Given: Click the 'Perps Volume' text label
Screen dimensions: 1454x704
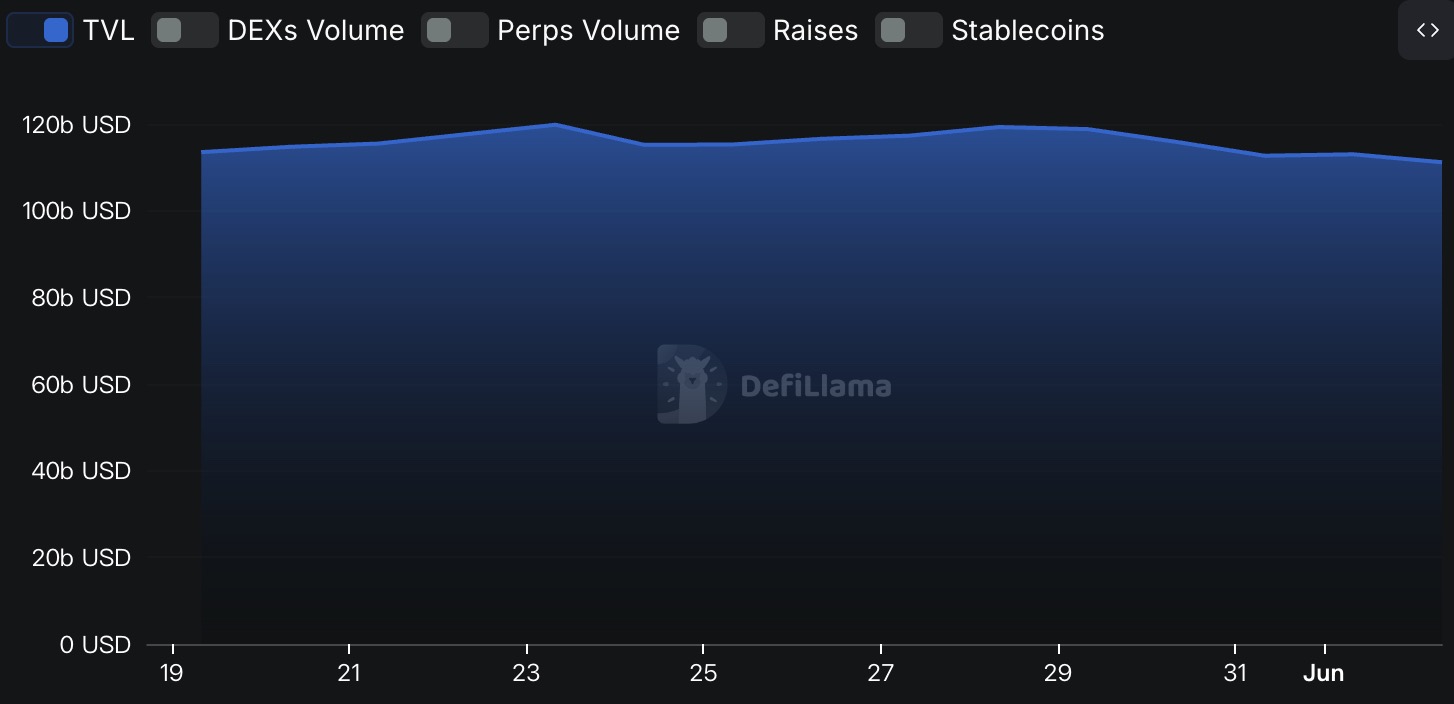Looking at the screenshot, I should click(588, 31).
